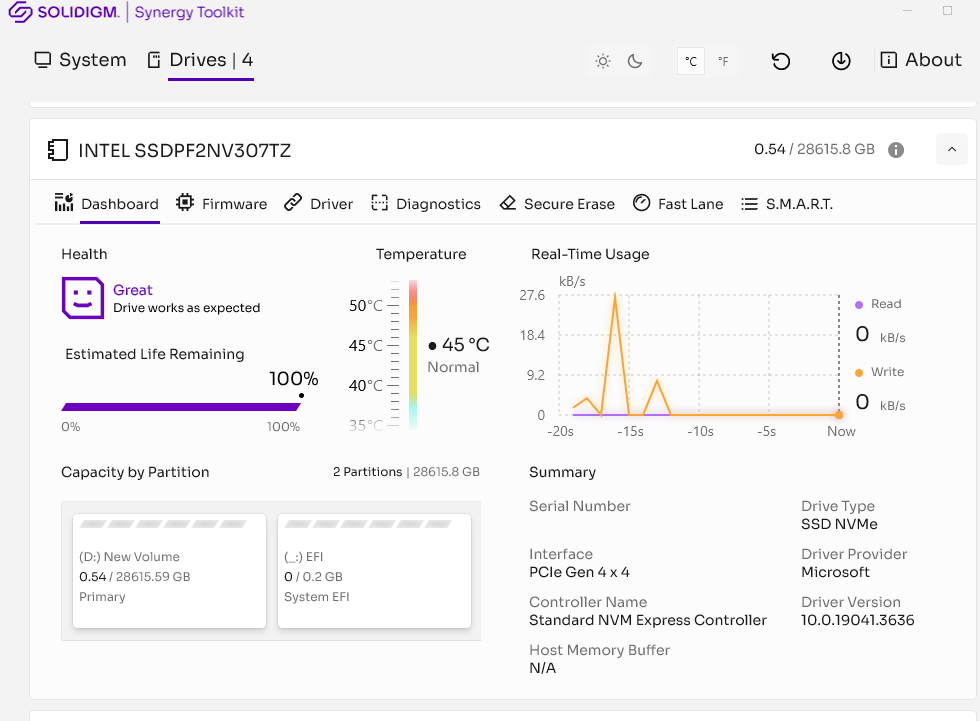Viewport: 980px width, 721px height.
Task: Click the 45 °C temperature reading
Action: point(466,345)
